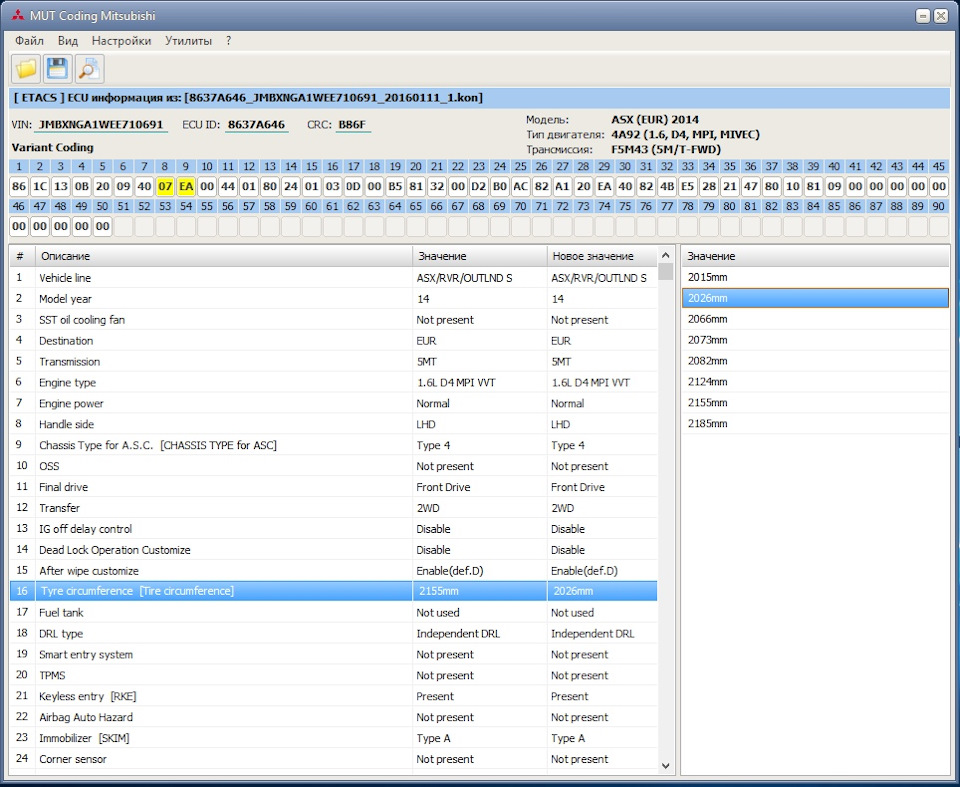Image resolution: width=960 pixels, height=787 pixels.
Task: Select byte 4B under column 32
Action: point(667,186)
